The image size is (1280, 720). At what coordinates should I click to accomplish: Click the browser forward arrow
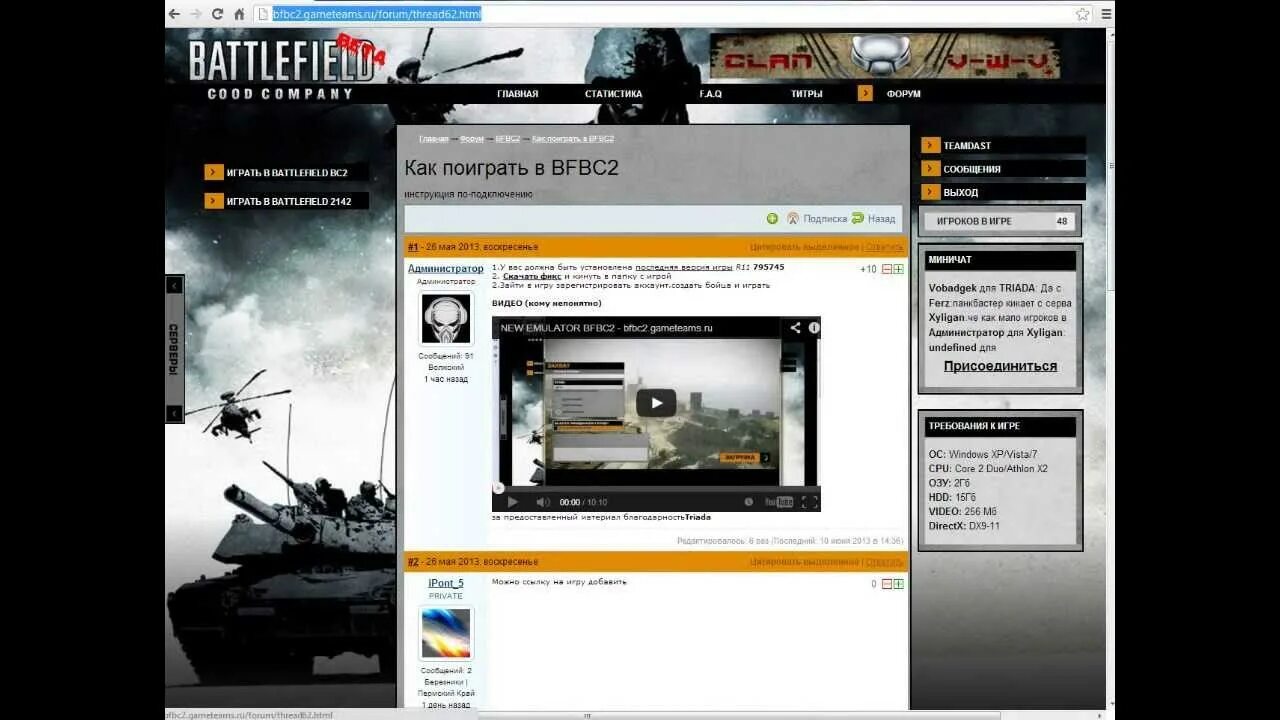click(x=196, y=14)
